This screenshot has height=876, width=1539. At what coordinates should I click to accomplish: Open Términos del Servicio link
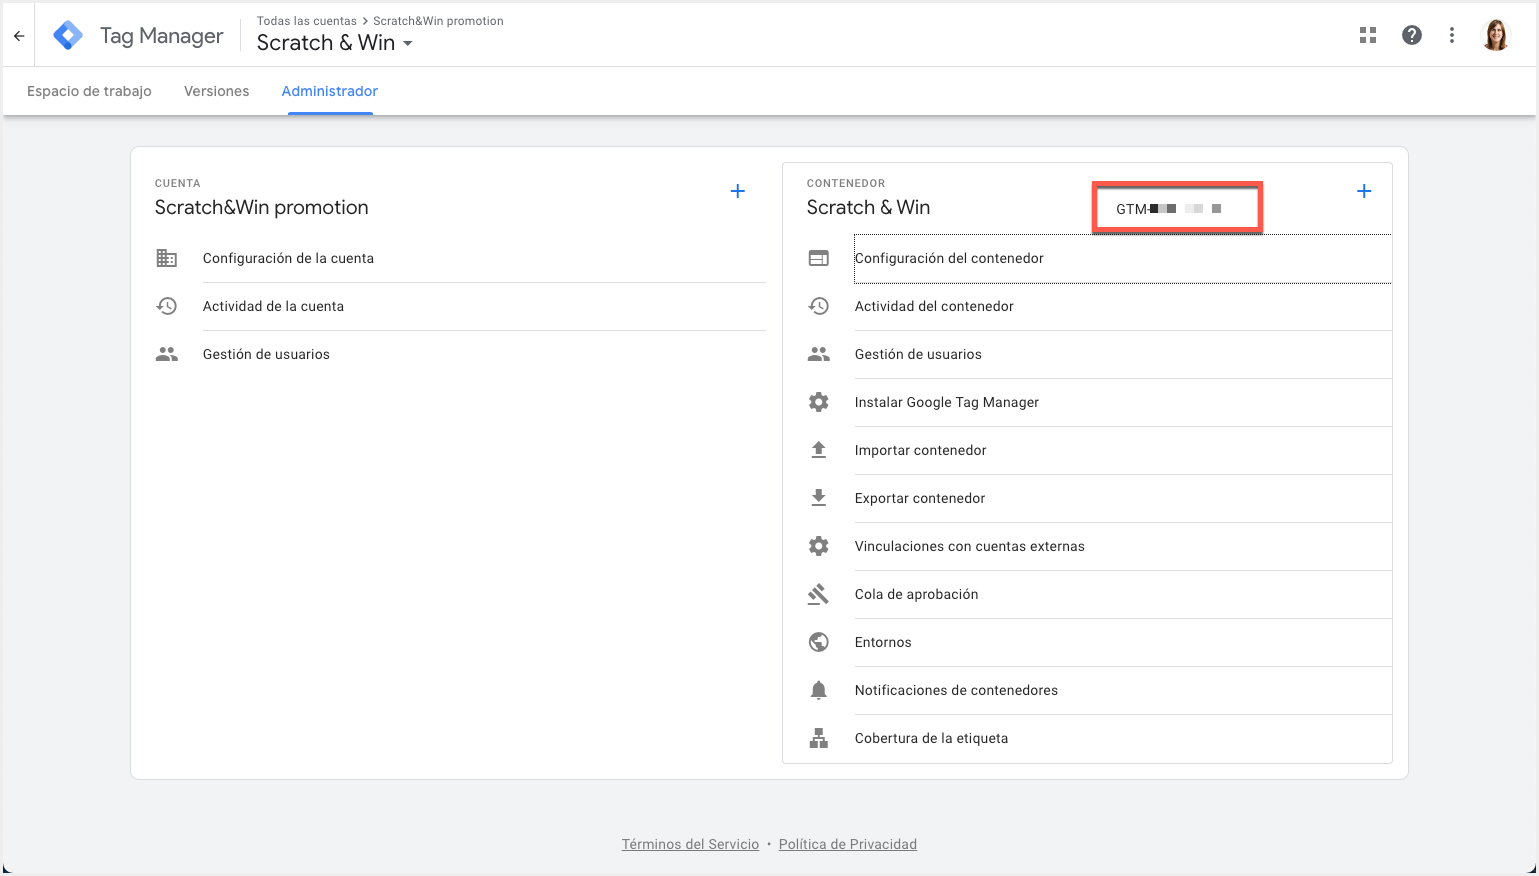click(x=690, y=844)
